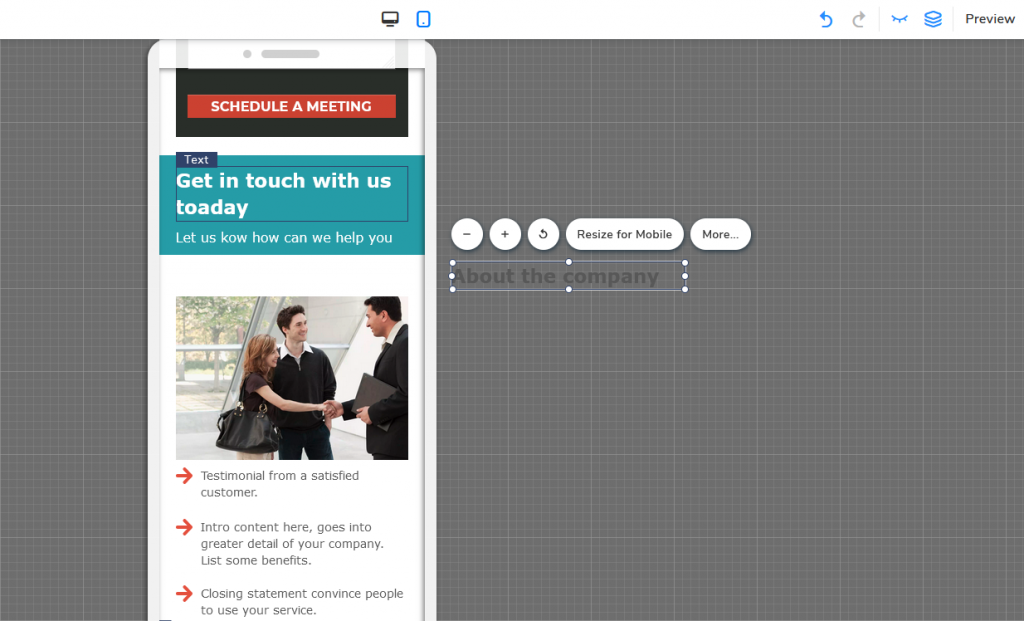The height and width of the screenshot is (621, 1024).
Task: Click Resize for Mobile button
Action: pos(624,234)
